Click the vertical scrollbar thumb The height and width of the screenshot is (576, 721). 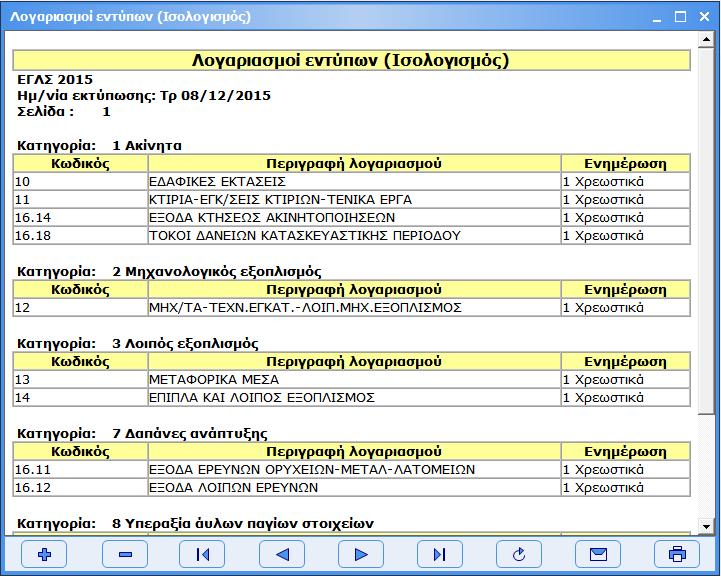[x=706, y=230]
